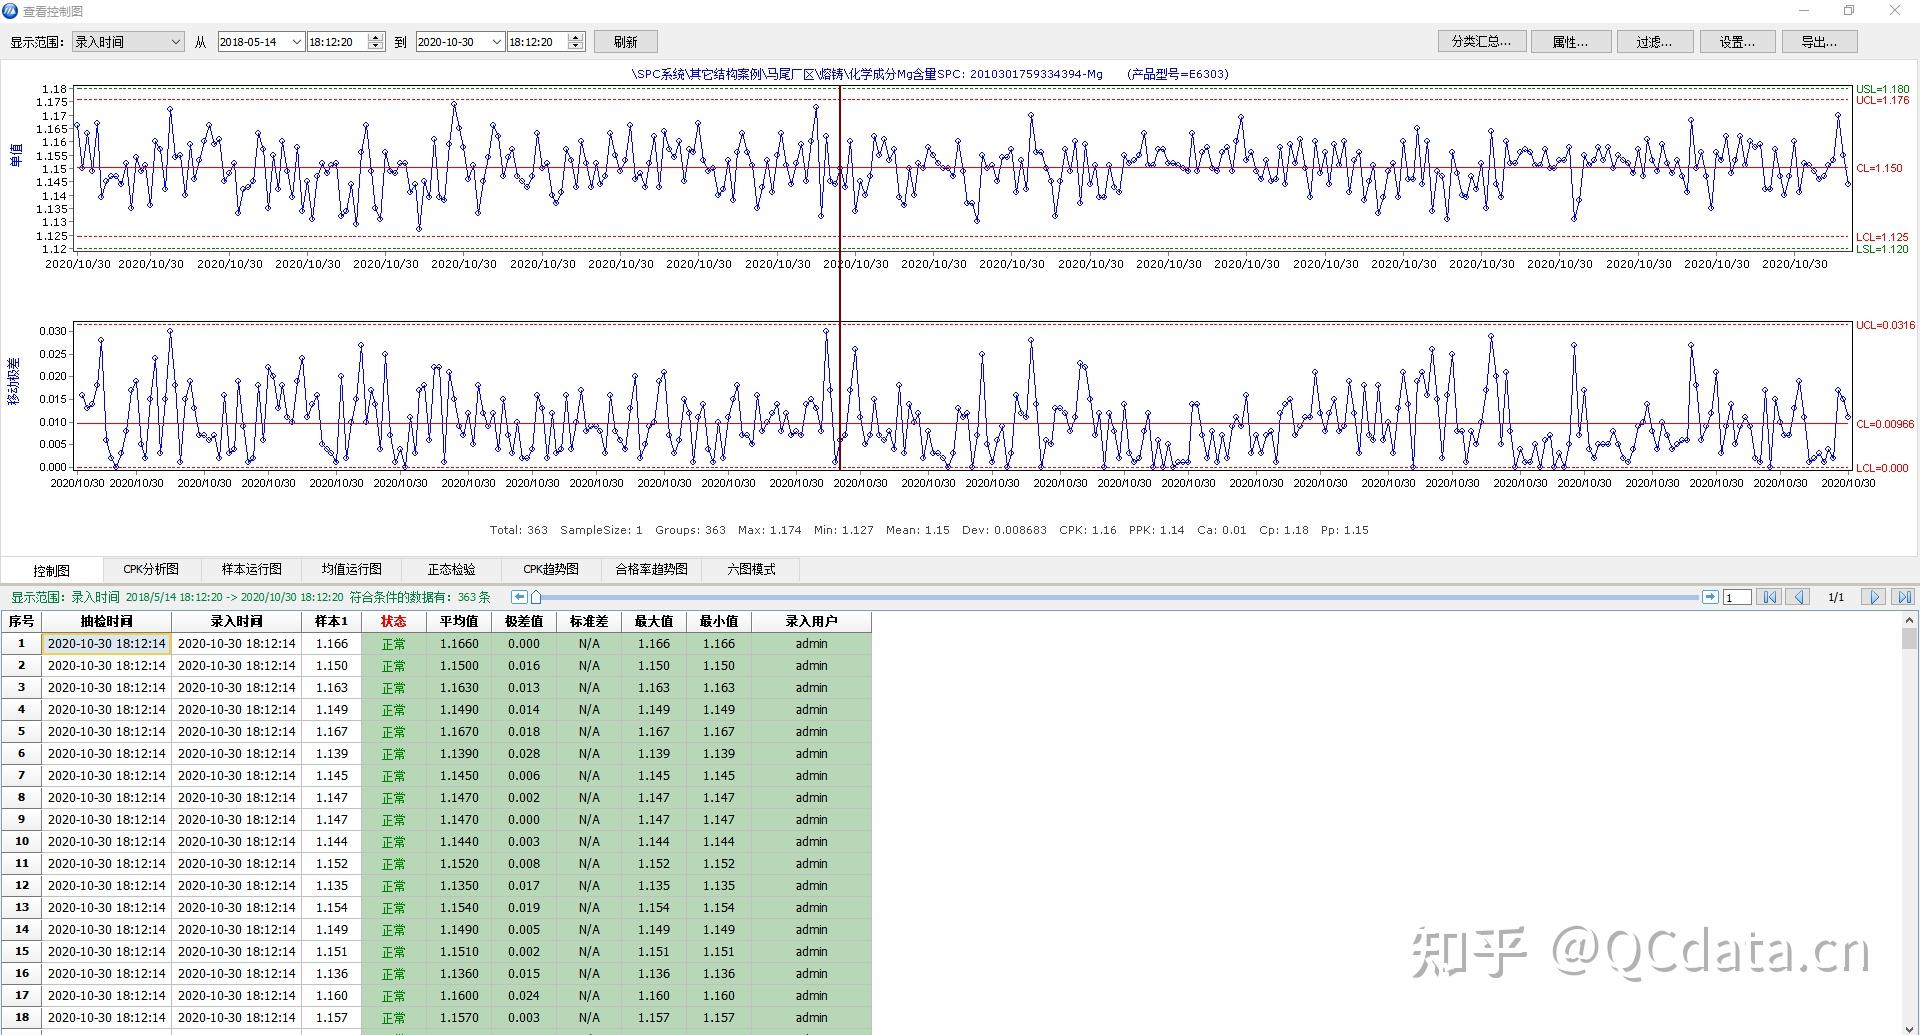Go to the first page of records
The width and height of the screenshot is (1920, 1035).
click(x=1769, y=597)
